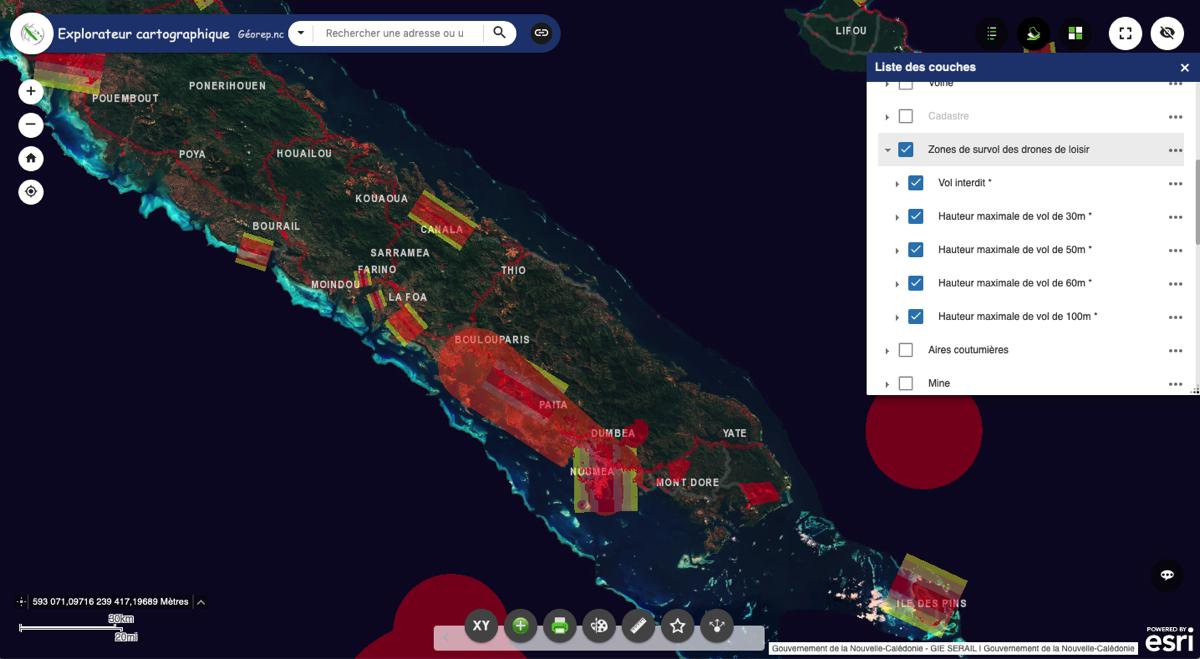Uncheck the Vol interdit sublayer
The width and height of the screenshot is (1200, 659).
pos(916,183)
